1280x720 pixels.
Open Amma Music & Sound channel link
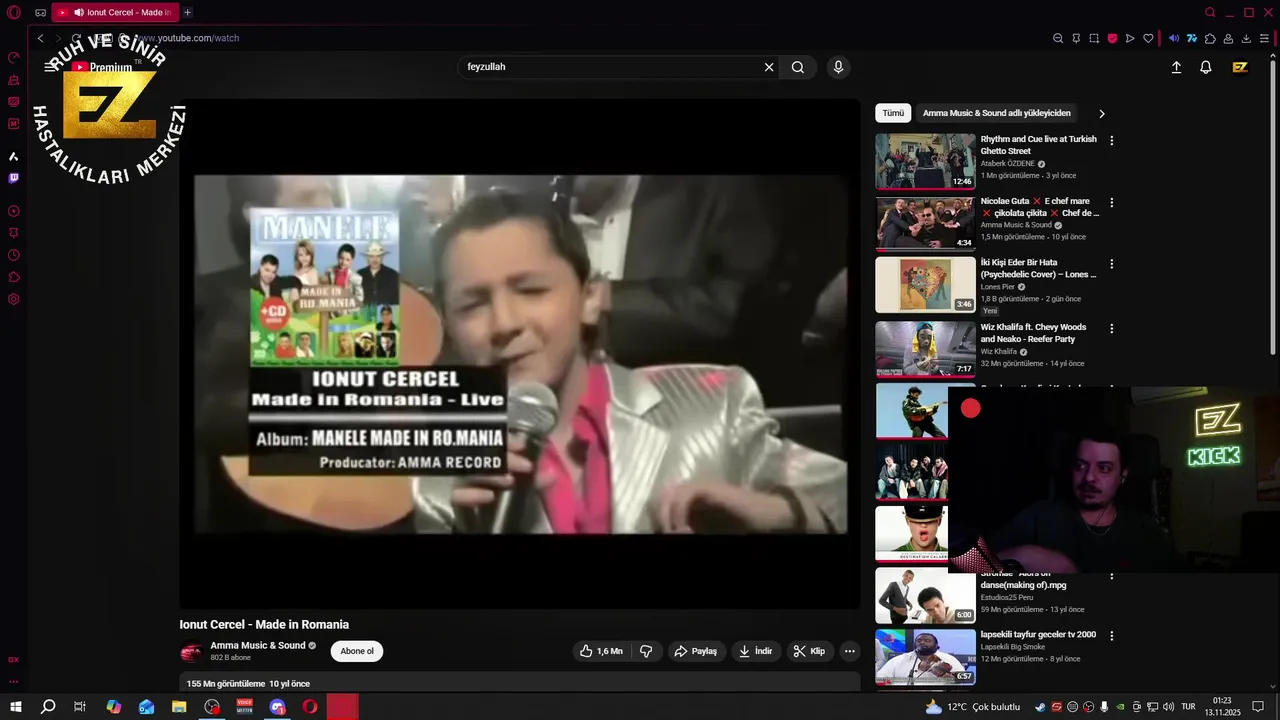(x=258, y=646)
